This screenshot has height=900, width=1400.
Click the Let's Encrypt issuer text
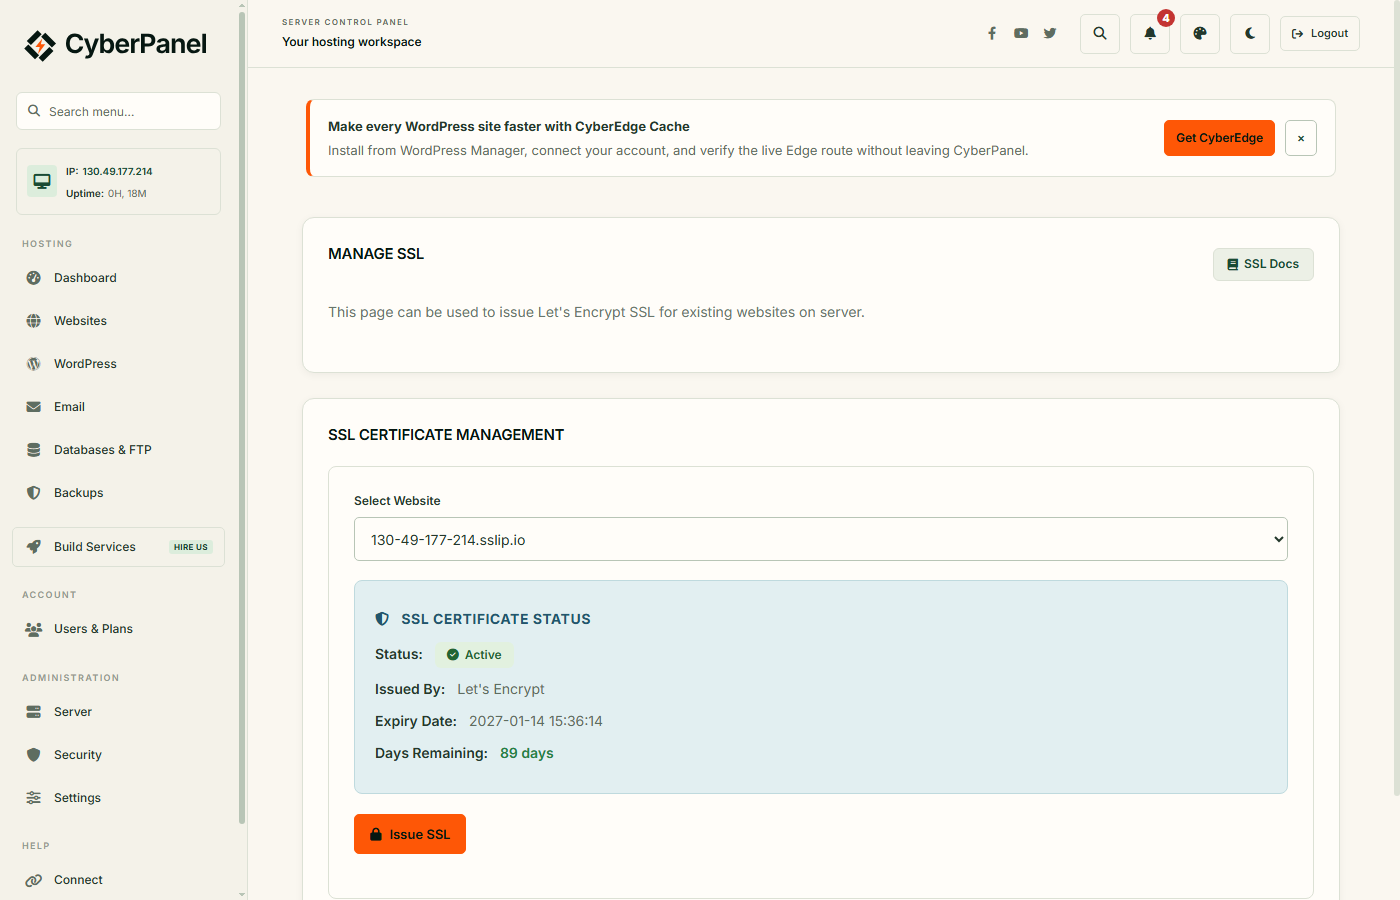tap(501, 689)
